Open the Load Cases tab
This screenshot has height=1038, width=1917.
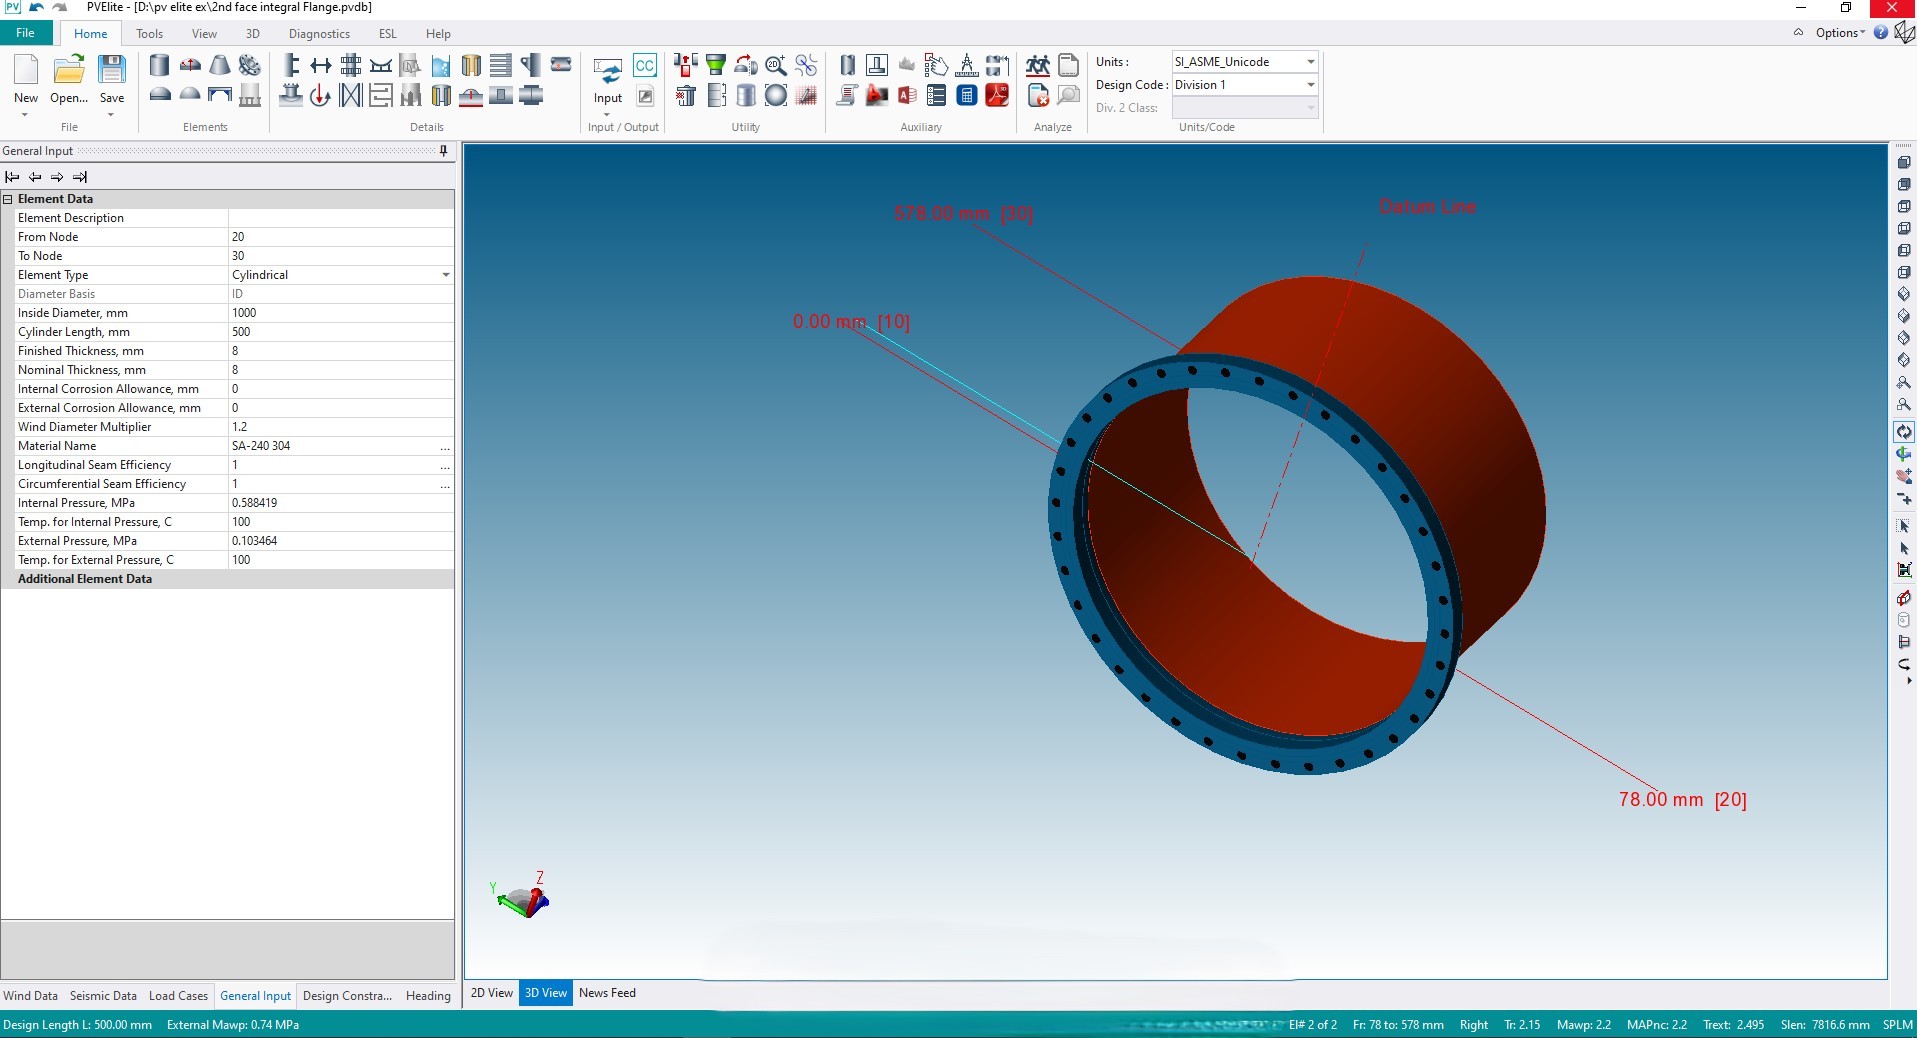pos(178,996)
